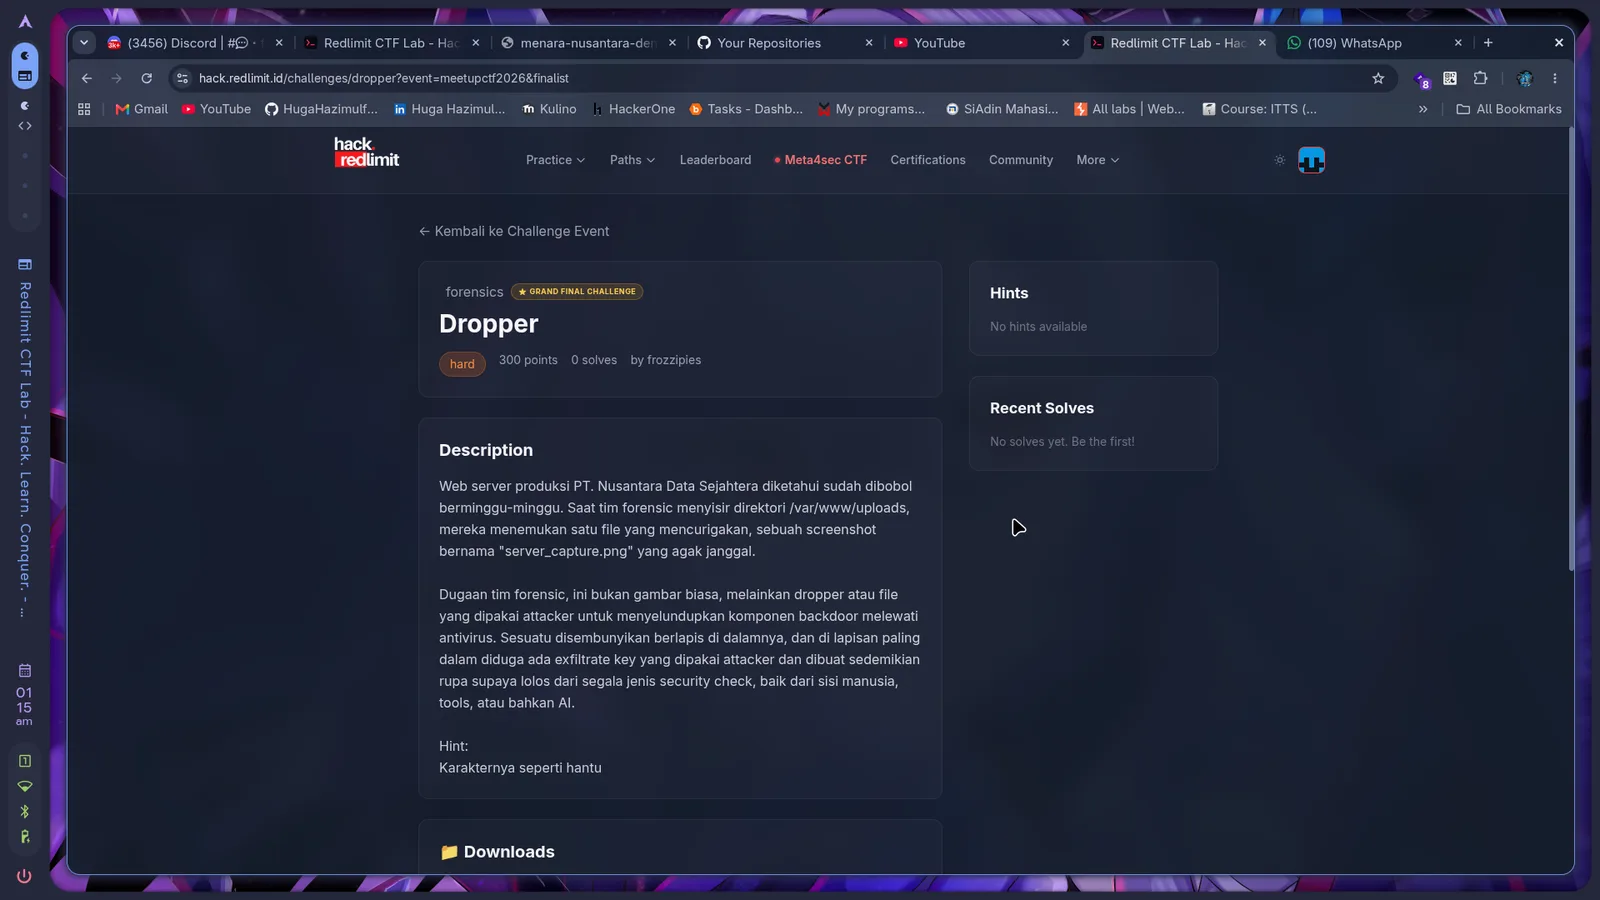Screen dimensions: 1600x900
Task: Open the HackerOne bookmark
Action: tap(633, 109)
